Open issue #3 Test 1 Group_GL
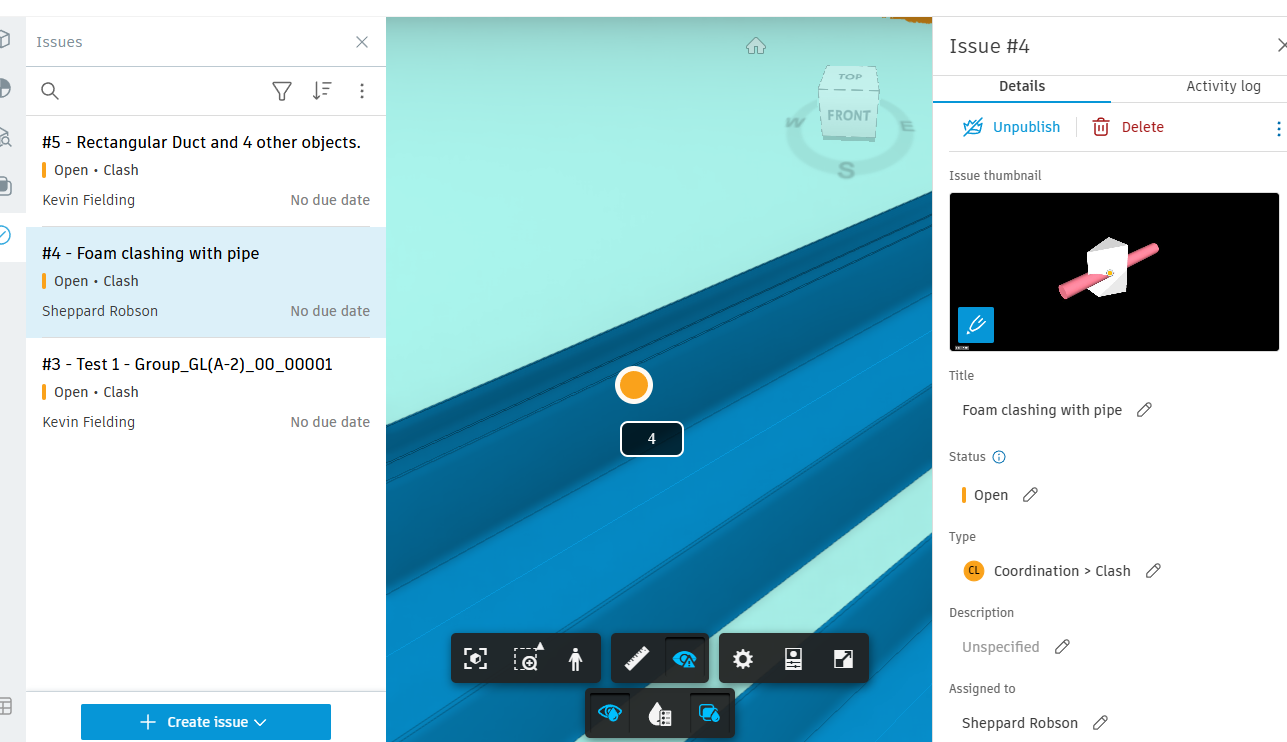This screenshot has width=1287, height=742. pos(206,393)
